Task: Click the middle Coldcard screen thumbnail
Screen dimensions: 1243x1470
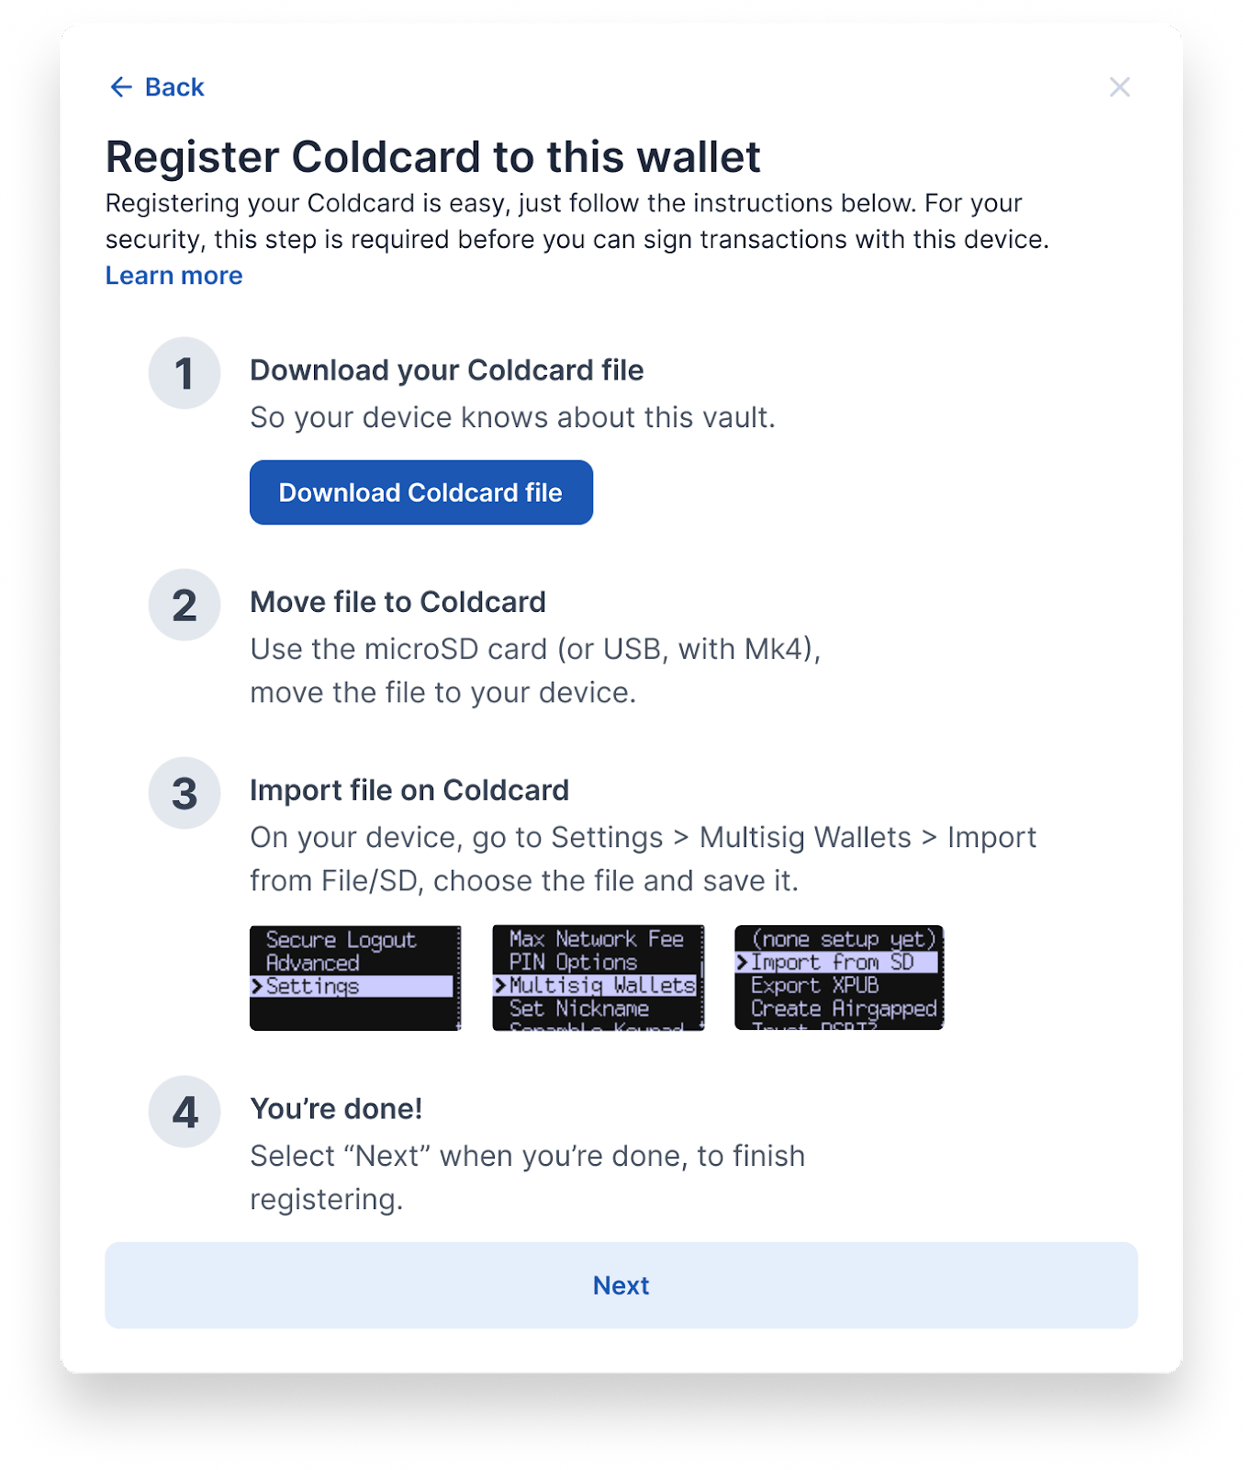Action: pos(598,979)
